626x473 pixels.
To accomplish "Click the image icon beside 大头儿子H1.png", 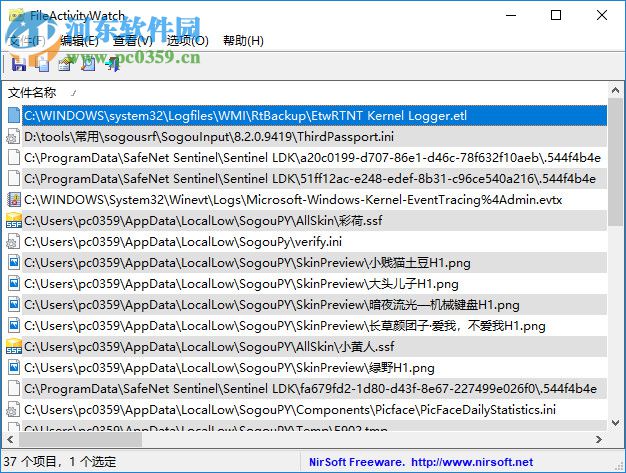I will pos(14,284).
